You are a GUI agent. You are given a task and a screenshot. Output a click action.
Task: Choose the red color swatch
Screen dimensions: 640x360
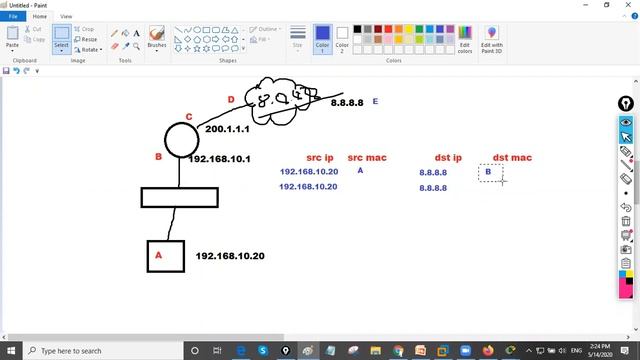388,29
